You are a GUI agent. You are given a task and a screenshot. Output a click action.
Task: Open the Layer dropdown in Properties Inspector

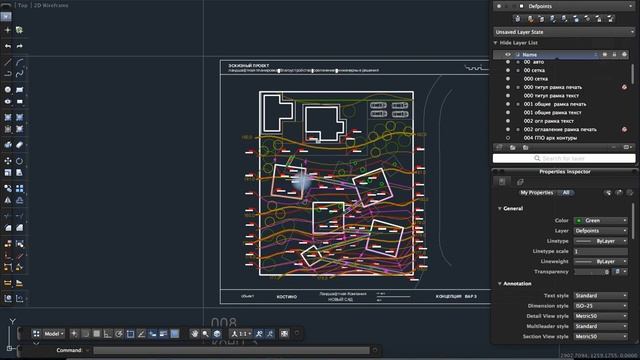pyautogui.click(x=601, y=231)
